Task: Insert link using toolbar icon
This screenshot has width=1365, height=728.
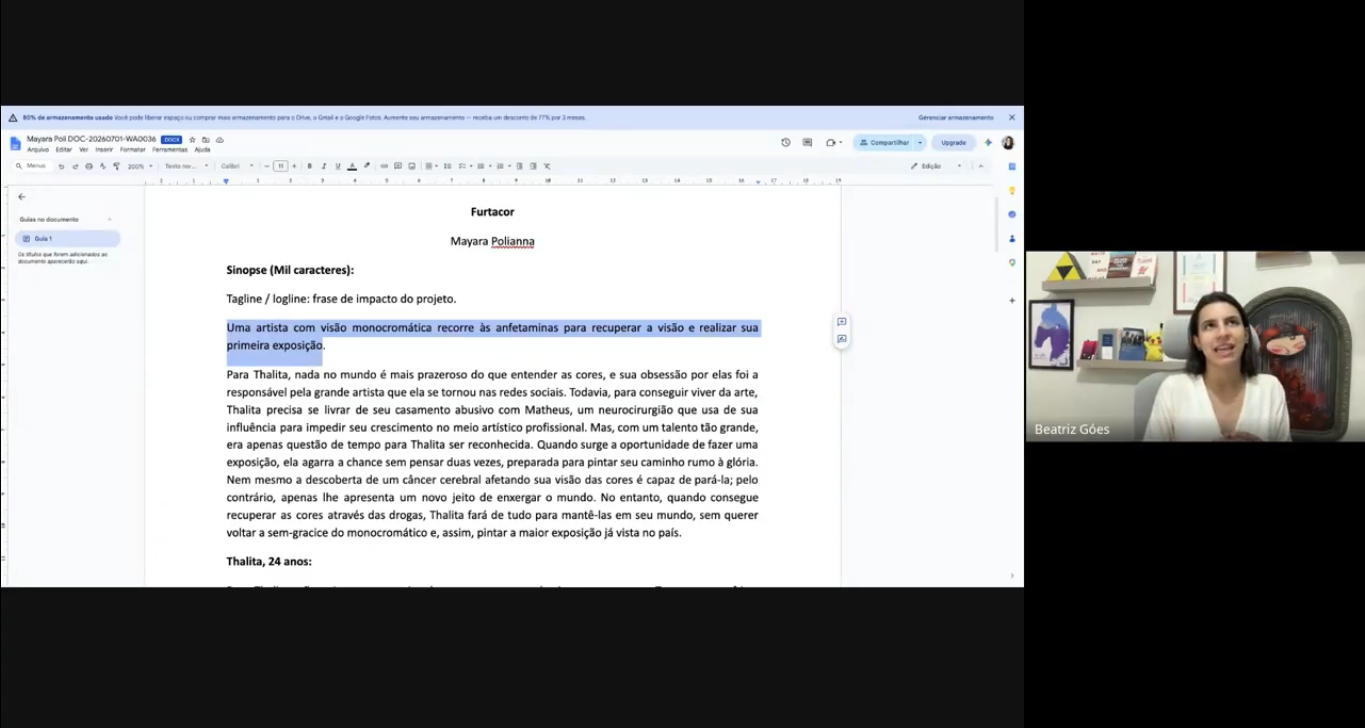Action: point(384,166)
